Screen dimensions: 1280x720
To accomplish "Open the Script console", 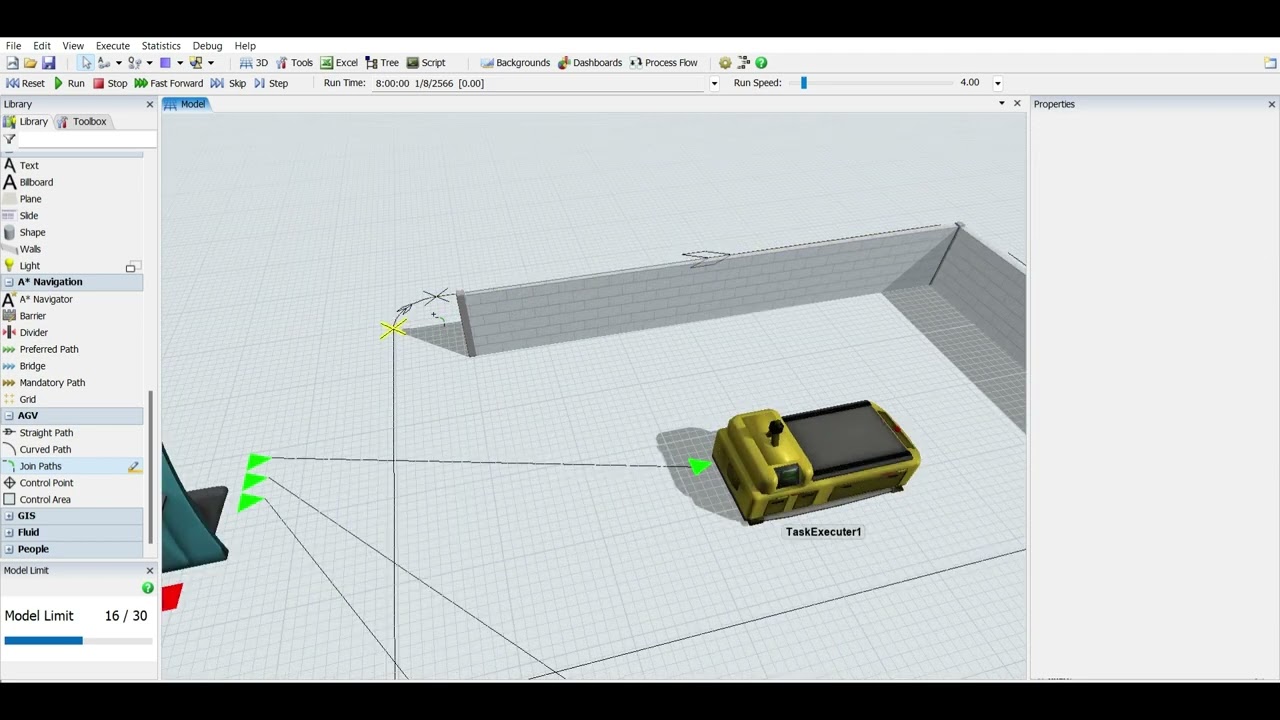I will click(x=426, y=63).
